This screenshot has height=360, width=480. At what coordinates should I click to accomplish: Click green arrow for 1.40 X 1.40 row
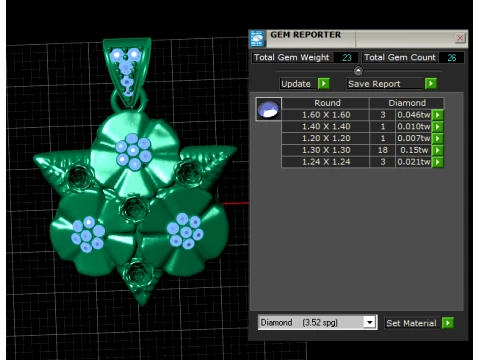click(438, 127)
